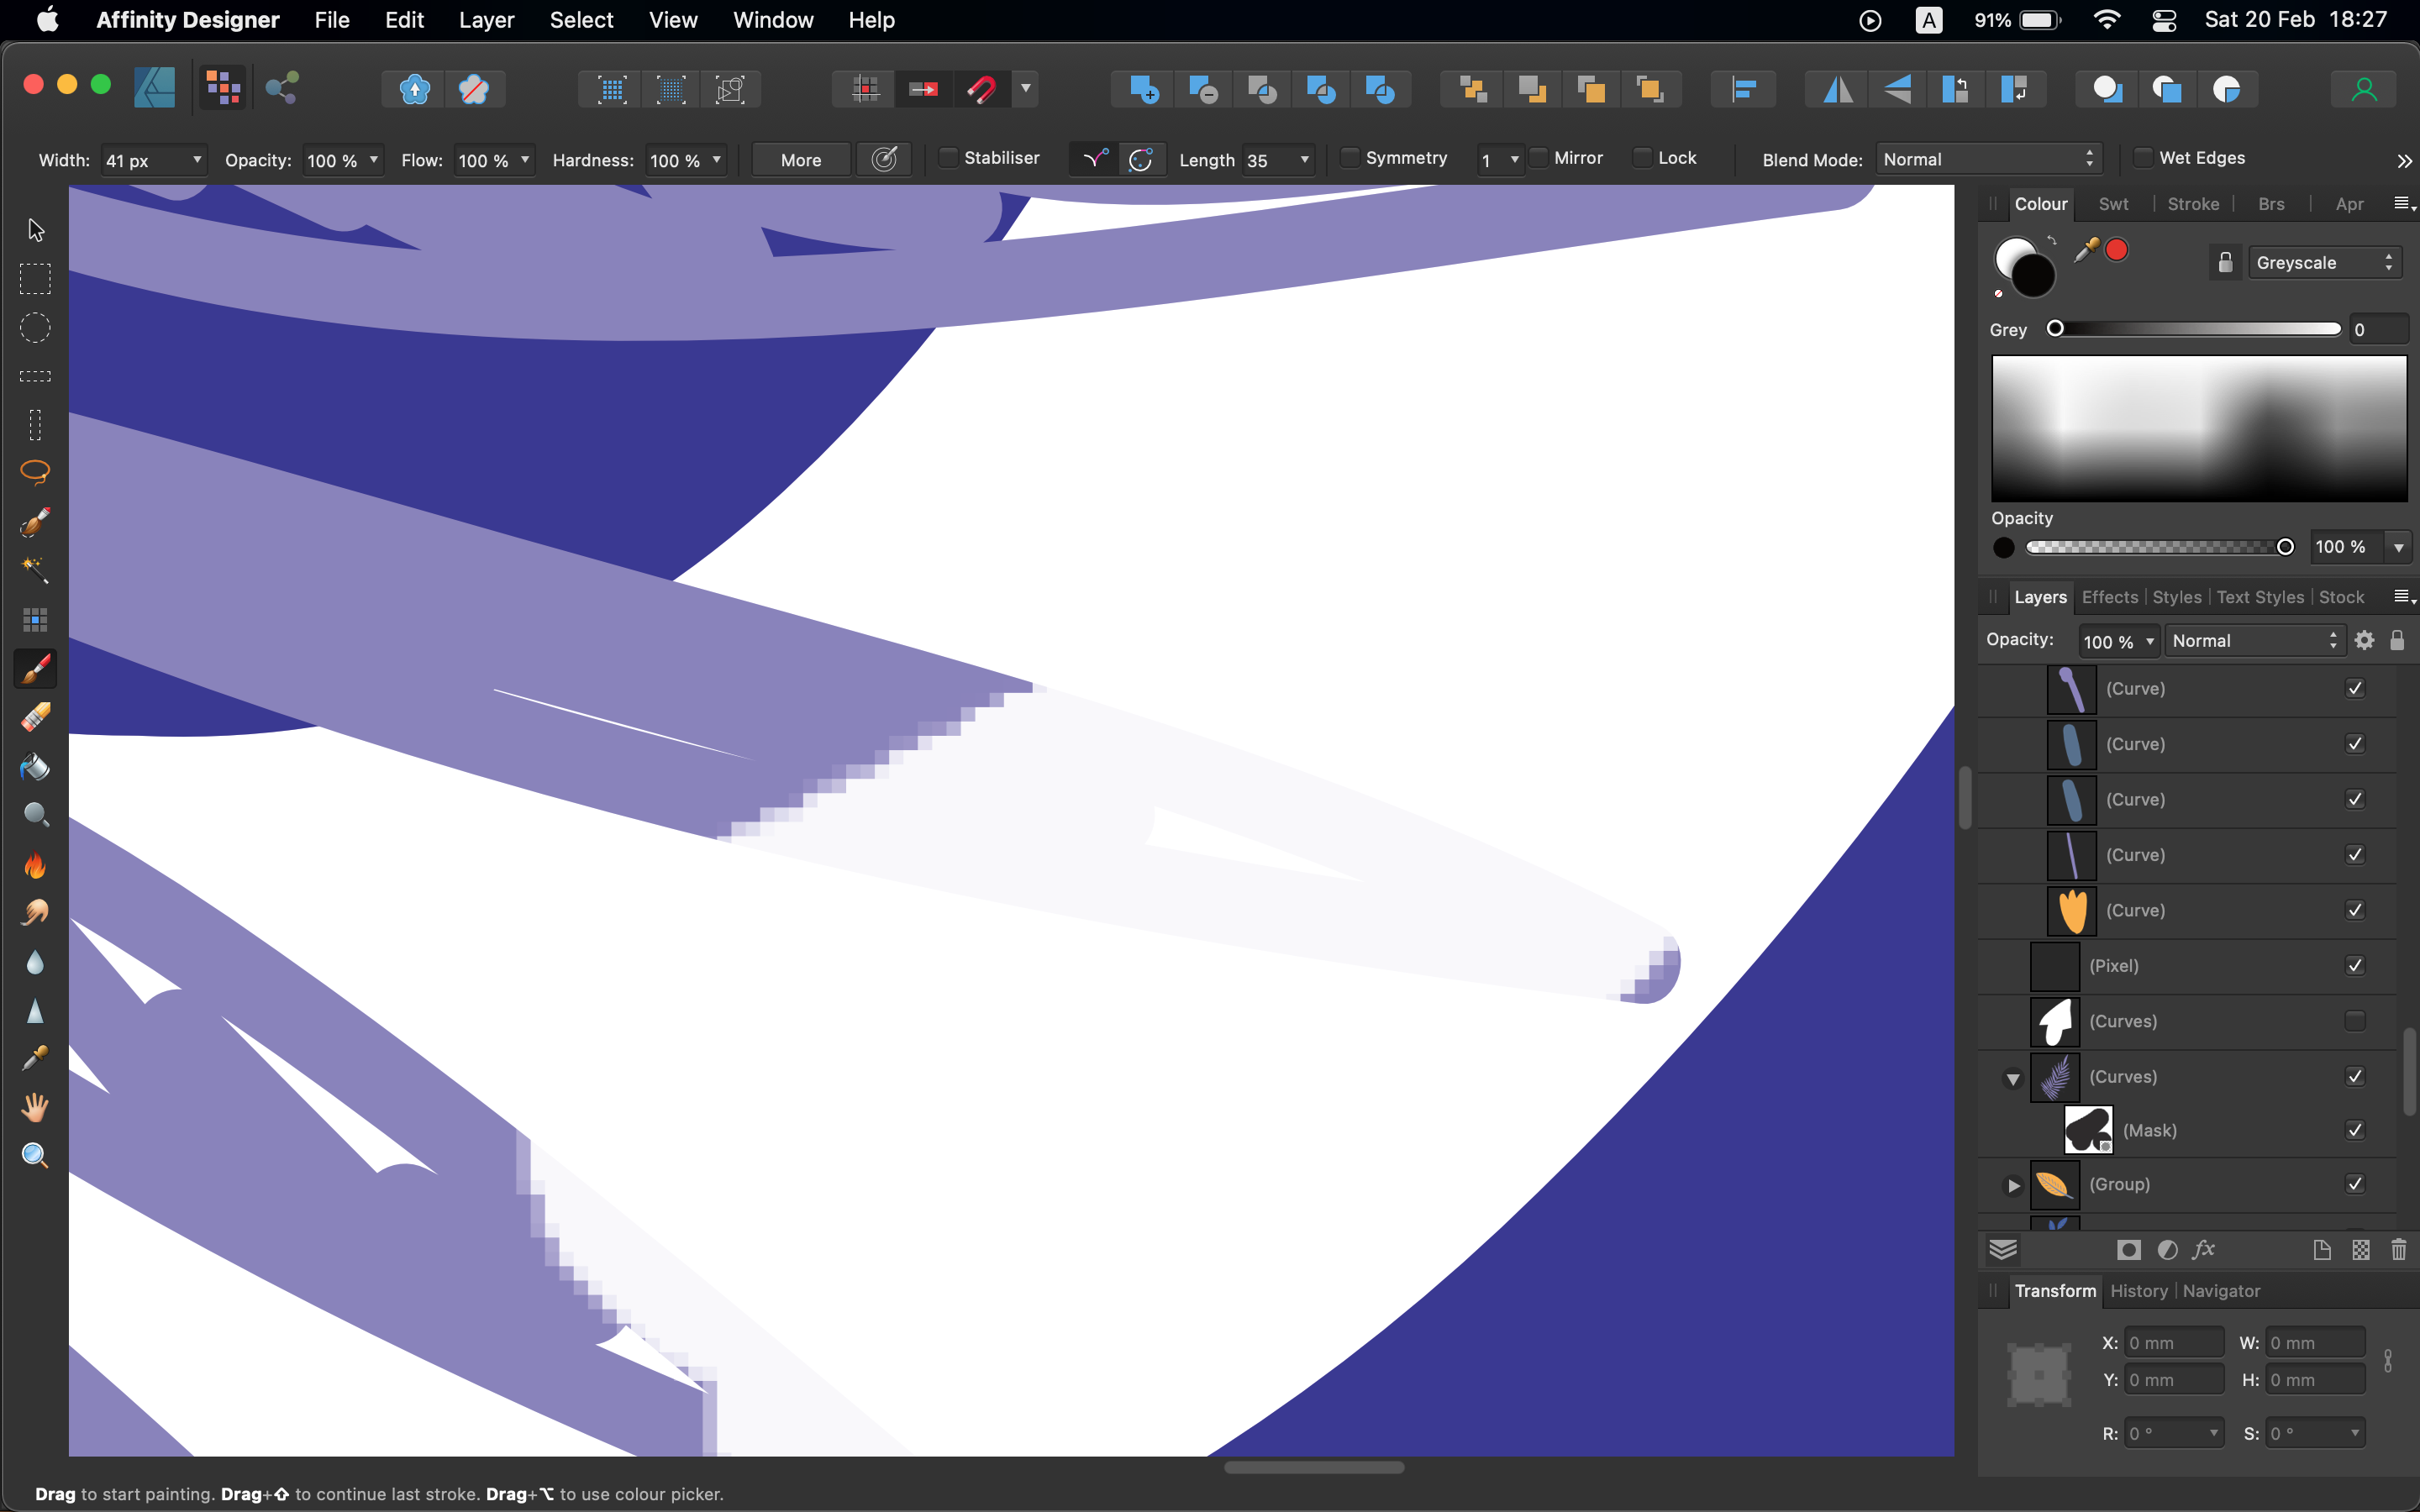
Task: Select the Move tool arrow
Action: [x=36, y=230]
